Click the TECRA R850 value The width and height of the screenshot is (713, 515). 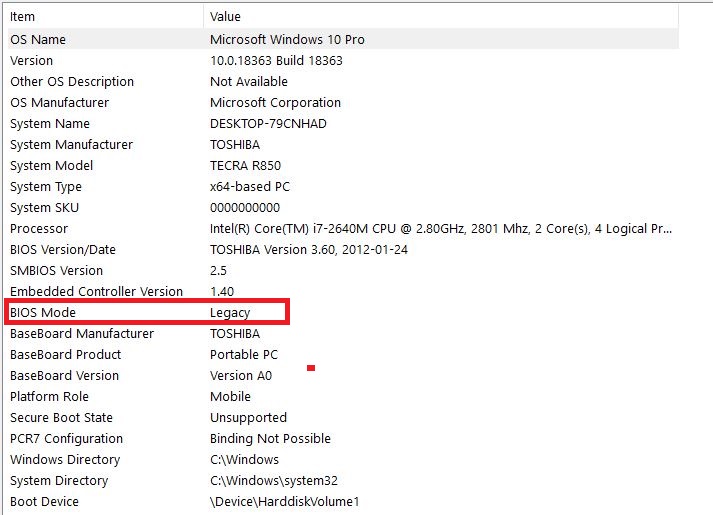[246, 165]
